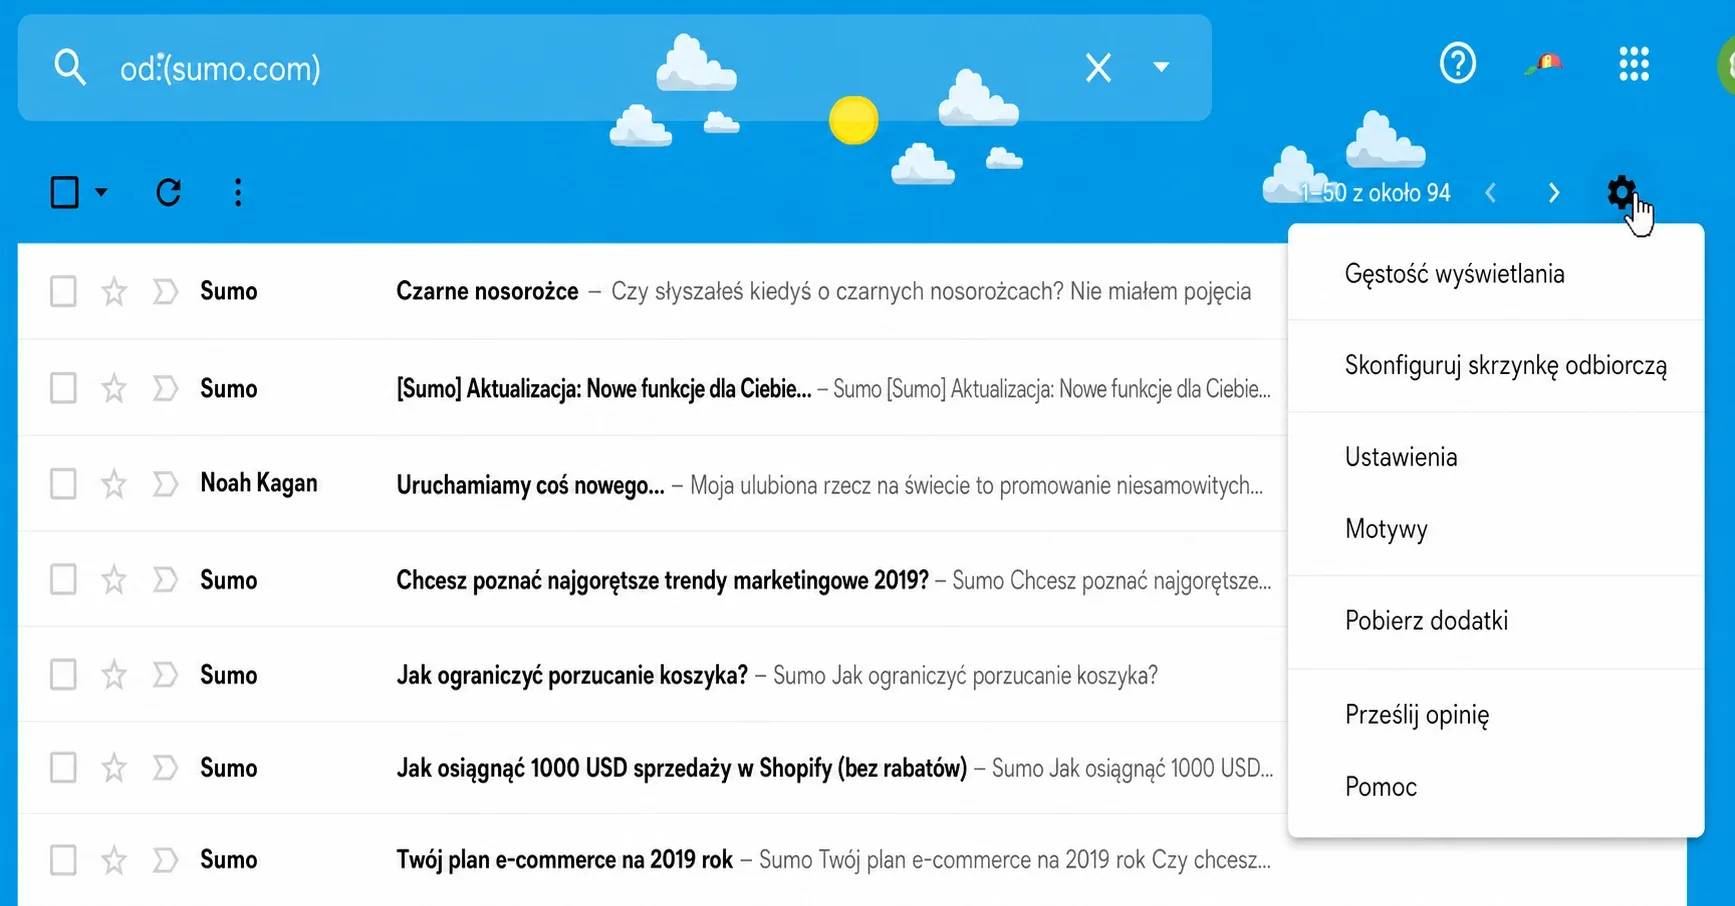Click the settings gear icon

1621,191
